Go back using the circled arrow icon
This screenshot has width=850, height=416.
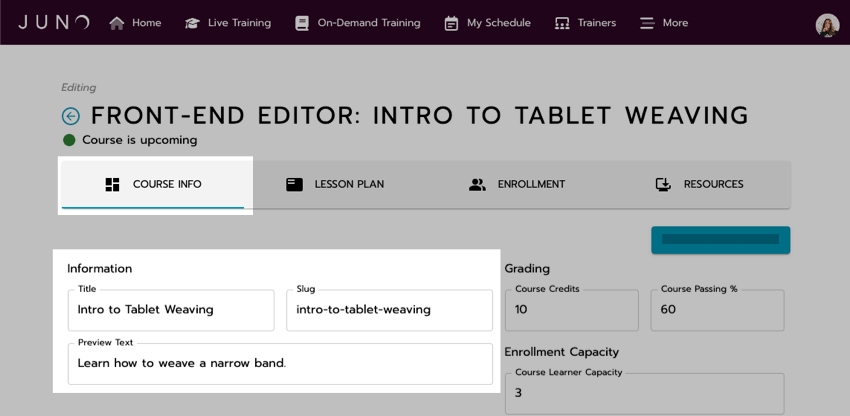(x=71, y=116)
